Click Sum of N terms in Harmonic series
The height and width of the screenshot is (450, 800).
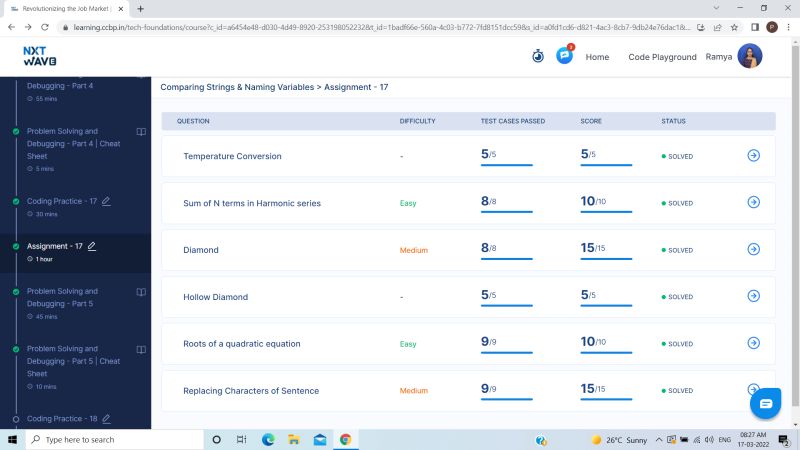pyautogui.click(x=252, y=203)
